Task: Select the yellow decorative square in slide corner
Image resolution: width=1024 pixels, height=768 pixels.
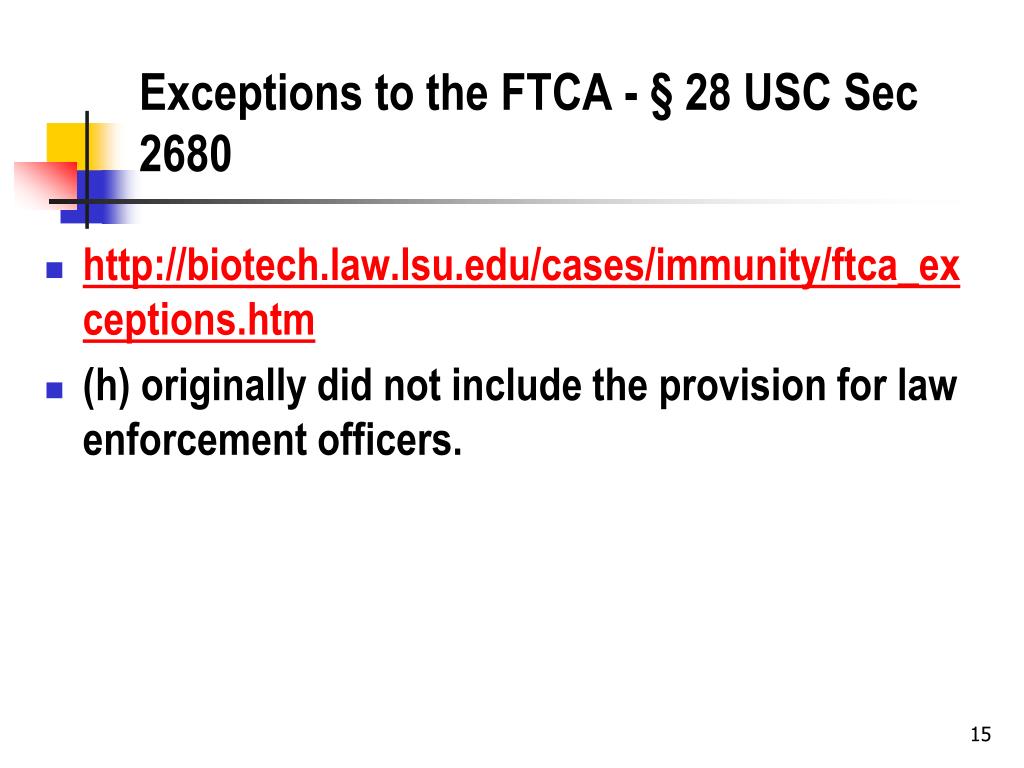Action: coord(65,145)
